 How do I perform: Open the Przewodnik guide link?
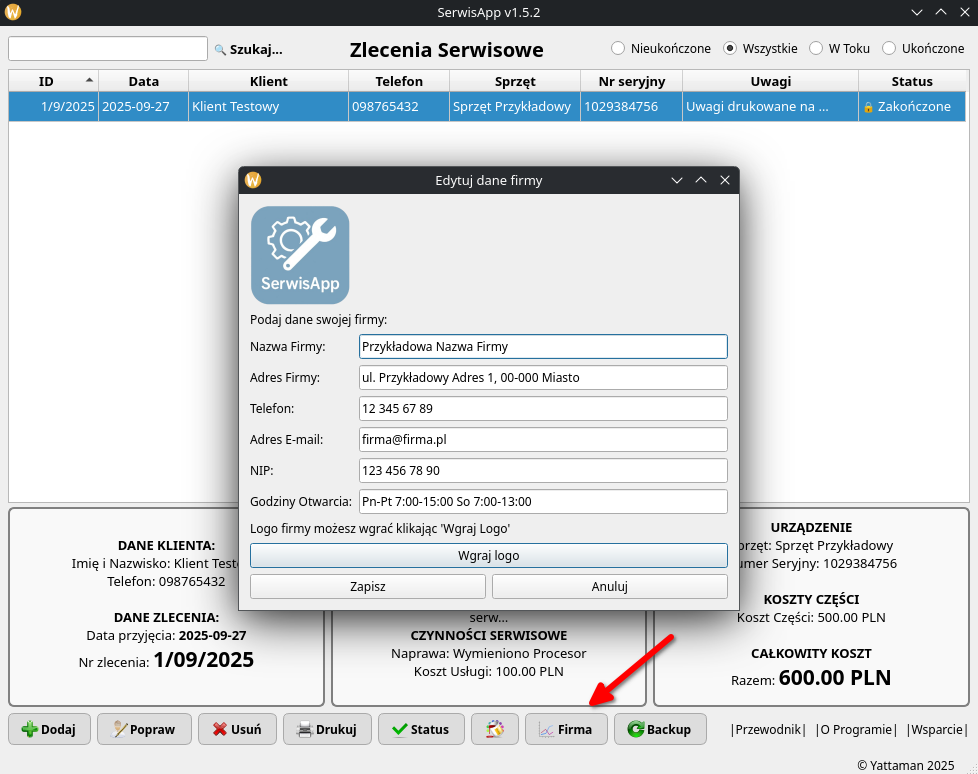[x=768, y=729]
